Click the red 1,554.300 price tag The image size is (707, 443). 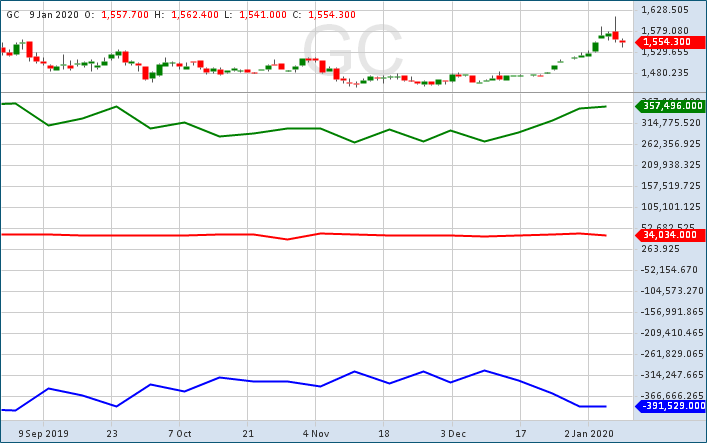pos(670,42)
